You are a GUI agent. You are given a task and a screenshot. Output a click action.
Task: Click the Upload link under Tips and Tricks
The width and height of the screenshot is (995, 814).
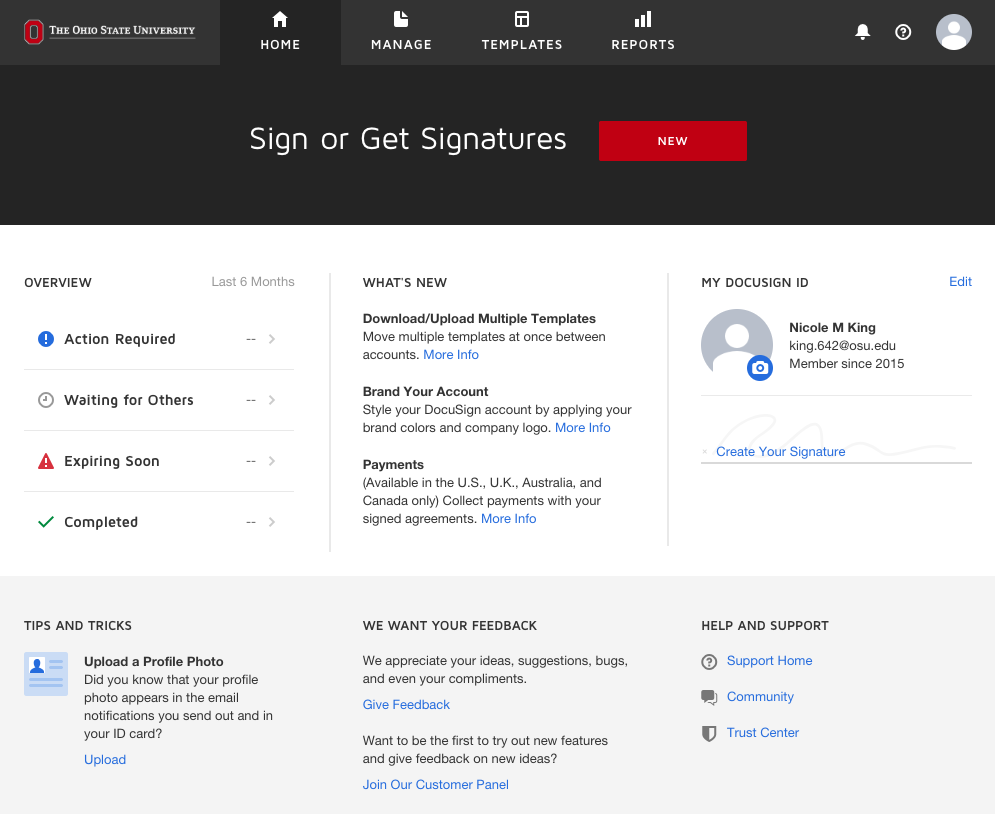[x=105, y=759]
